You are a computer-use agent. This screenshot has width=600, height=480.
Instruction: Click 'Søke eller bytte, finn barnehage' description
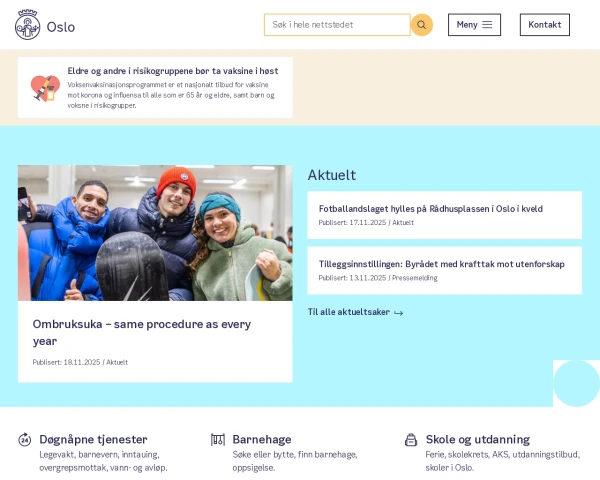[x=295, y=461]
